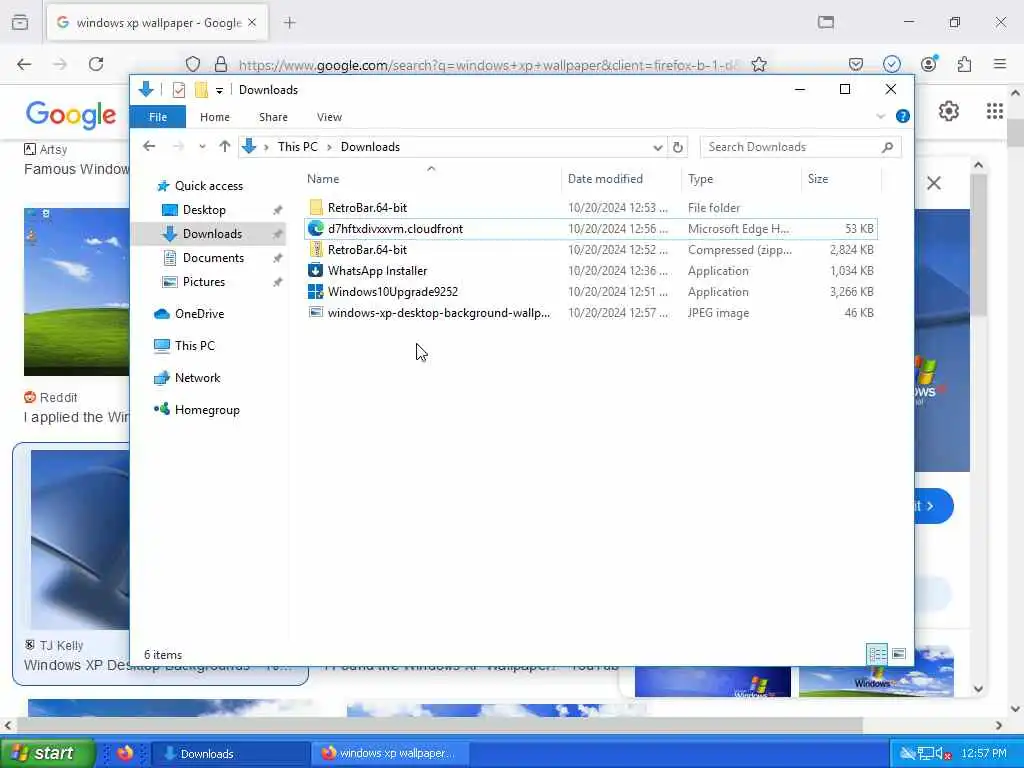
Task: Sort files by Type column header
Action: [700, 179]
